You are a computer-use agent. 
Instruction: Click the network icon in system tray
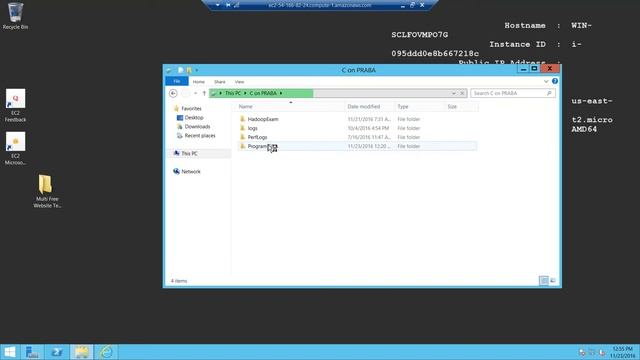coord(591,352)
